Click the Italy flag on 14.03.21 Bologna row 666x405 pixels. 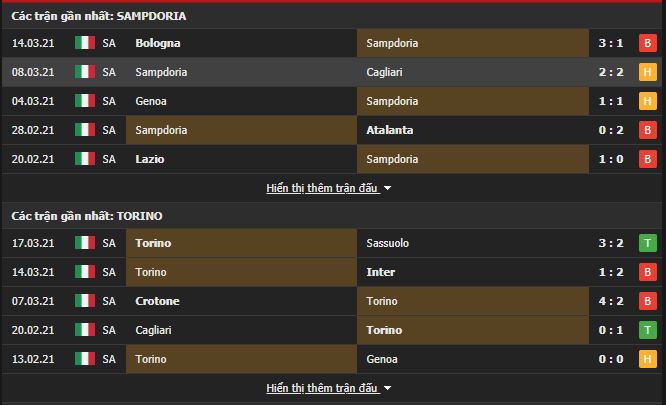[x=85, y=43]
